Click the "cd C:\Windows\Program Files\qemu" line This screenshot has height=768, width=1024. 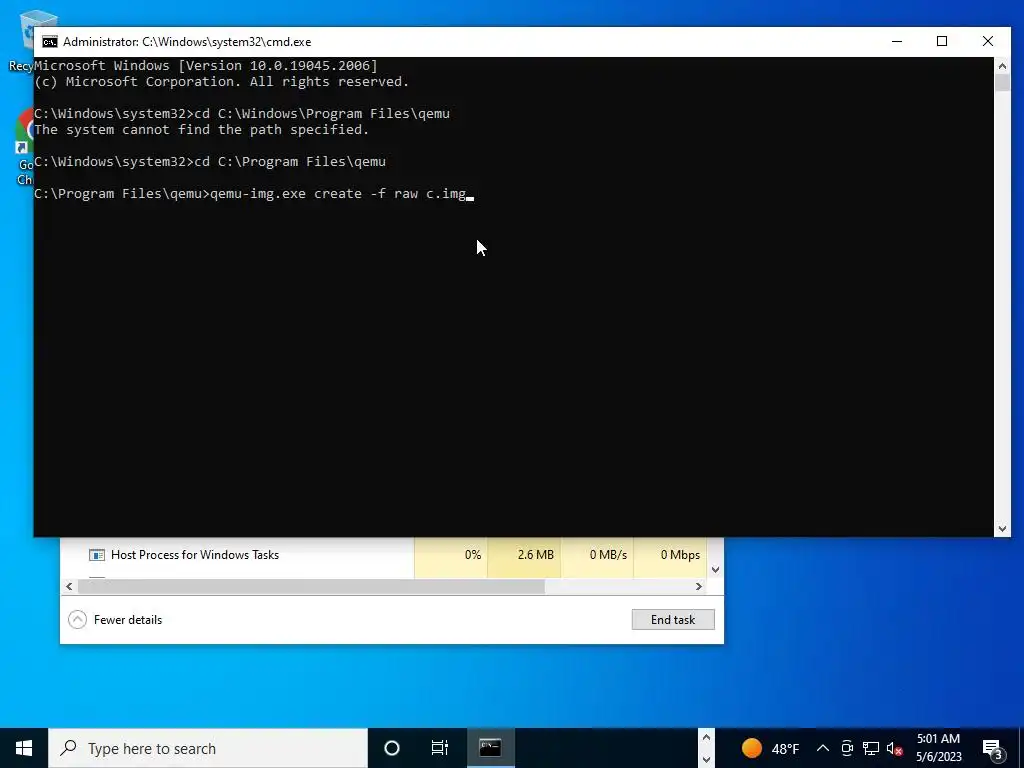[242, 114]
